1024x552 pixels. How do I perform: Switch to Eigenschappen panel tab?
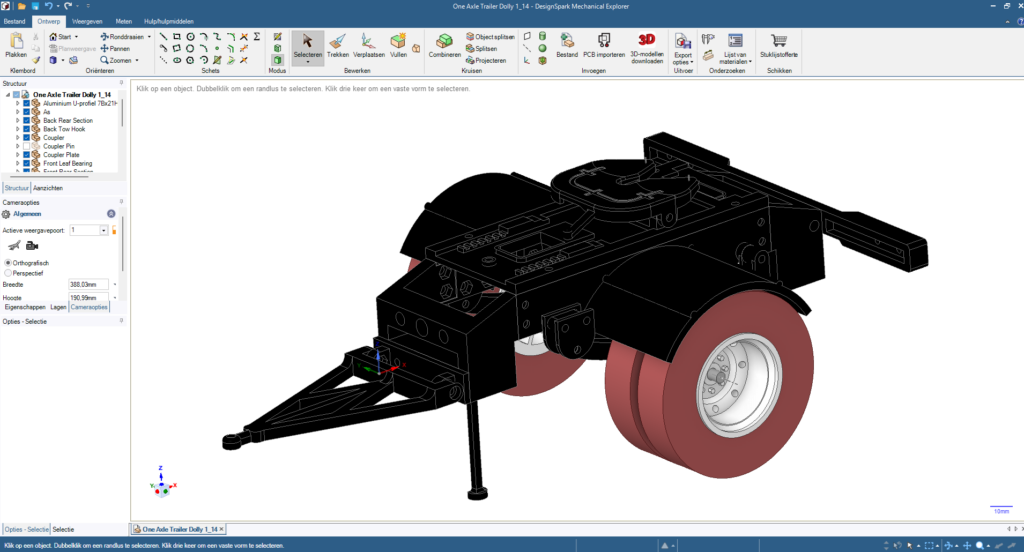[25, 307]
